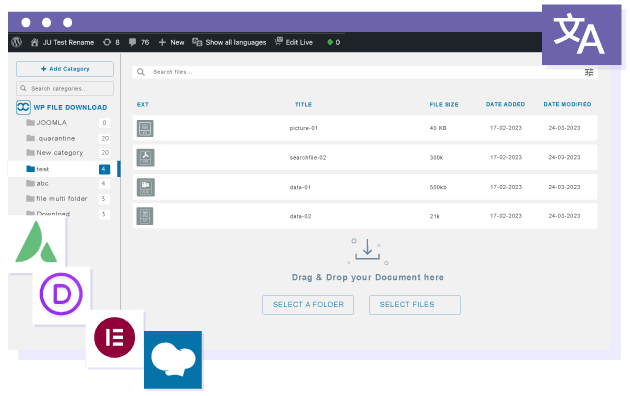Click the 300k file size cell

click(436, 157)
